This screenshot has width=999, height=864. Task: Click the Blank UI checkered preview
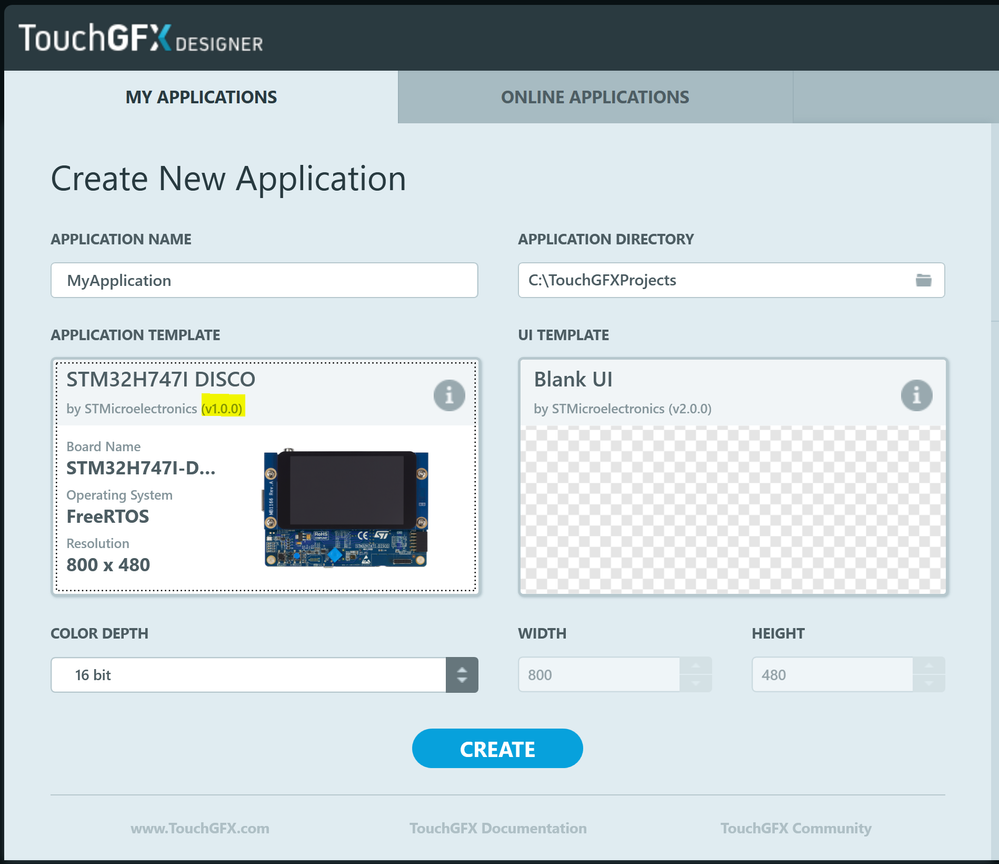tap(733, 510)
